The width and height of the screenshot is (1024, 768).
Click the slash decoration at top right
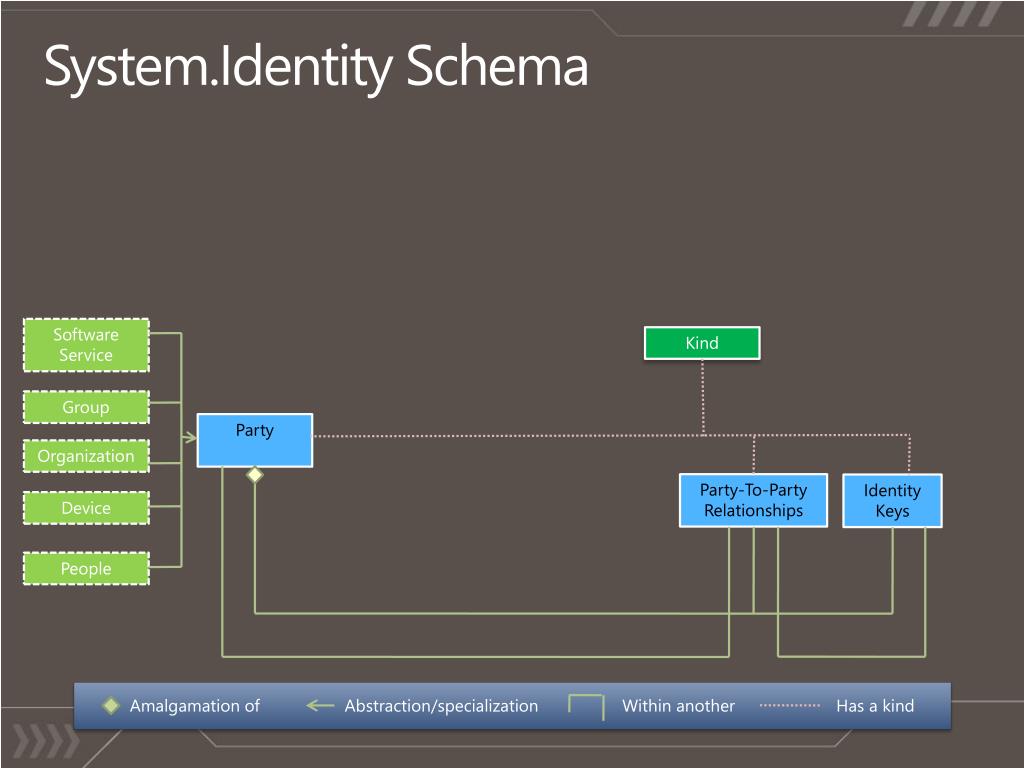pos(952,14)
